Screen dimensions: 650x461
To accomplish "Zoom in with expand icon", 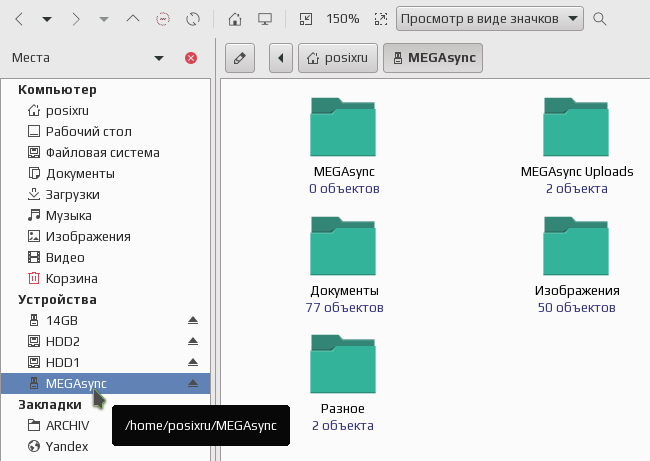I will click(x=381, y=19).
